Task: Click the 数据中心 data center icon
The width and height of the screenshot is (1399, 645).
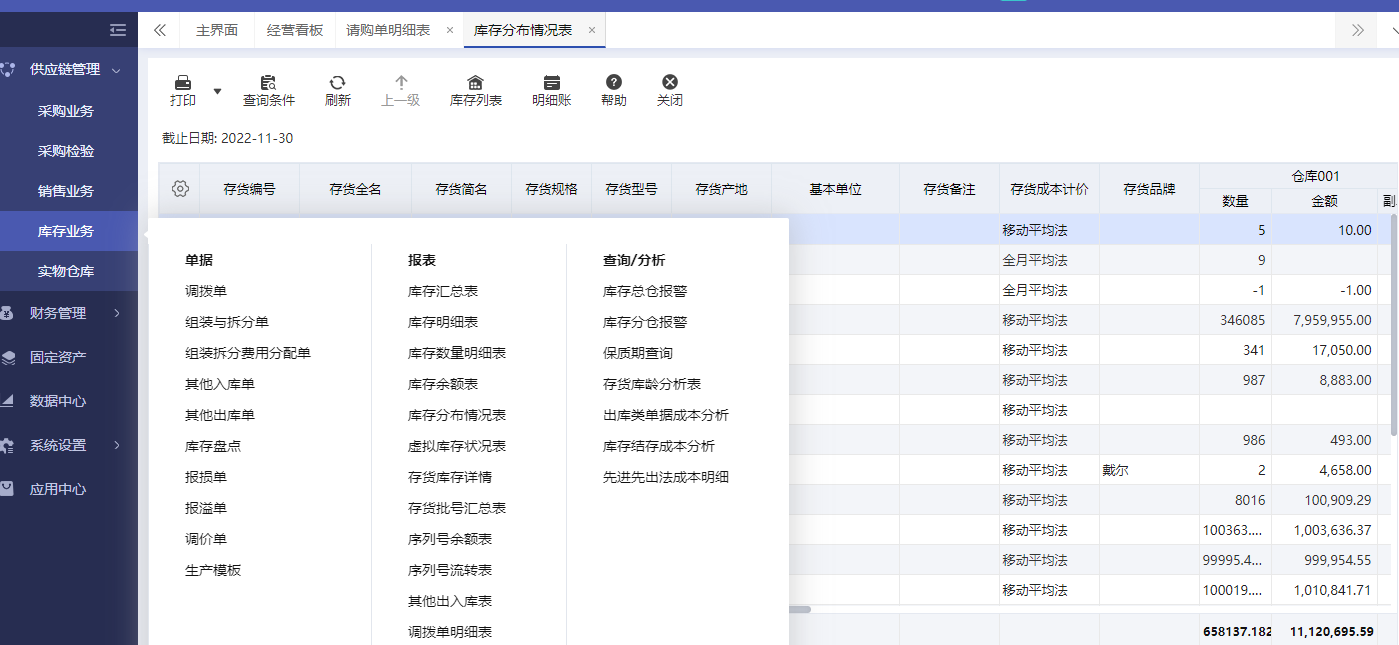Action: [7, 401]
